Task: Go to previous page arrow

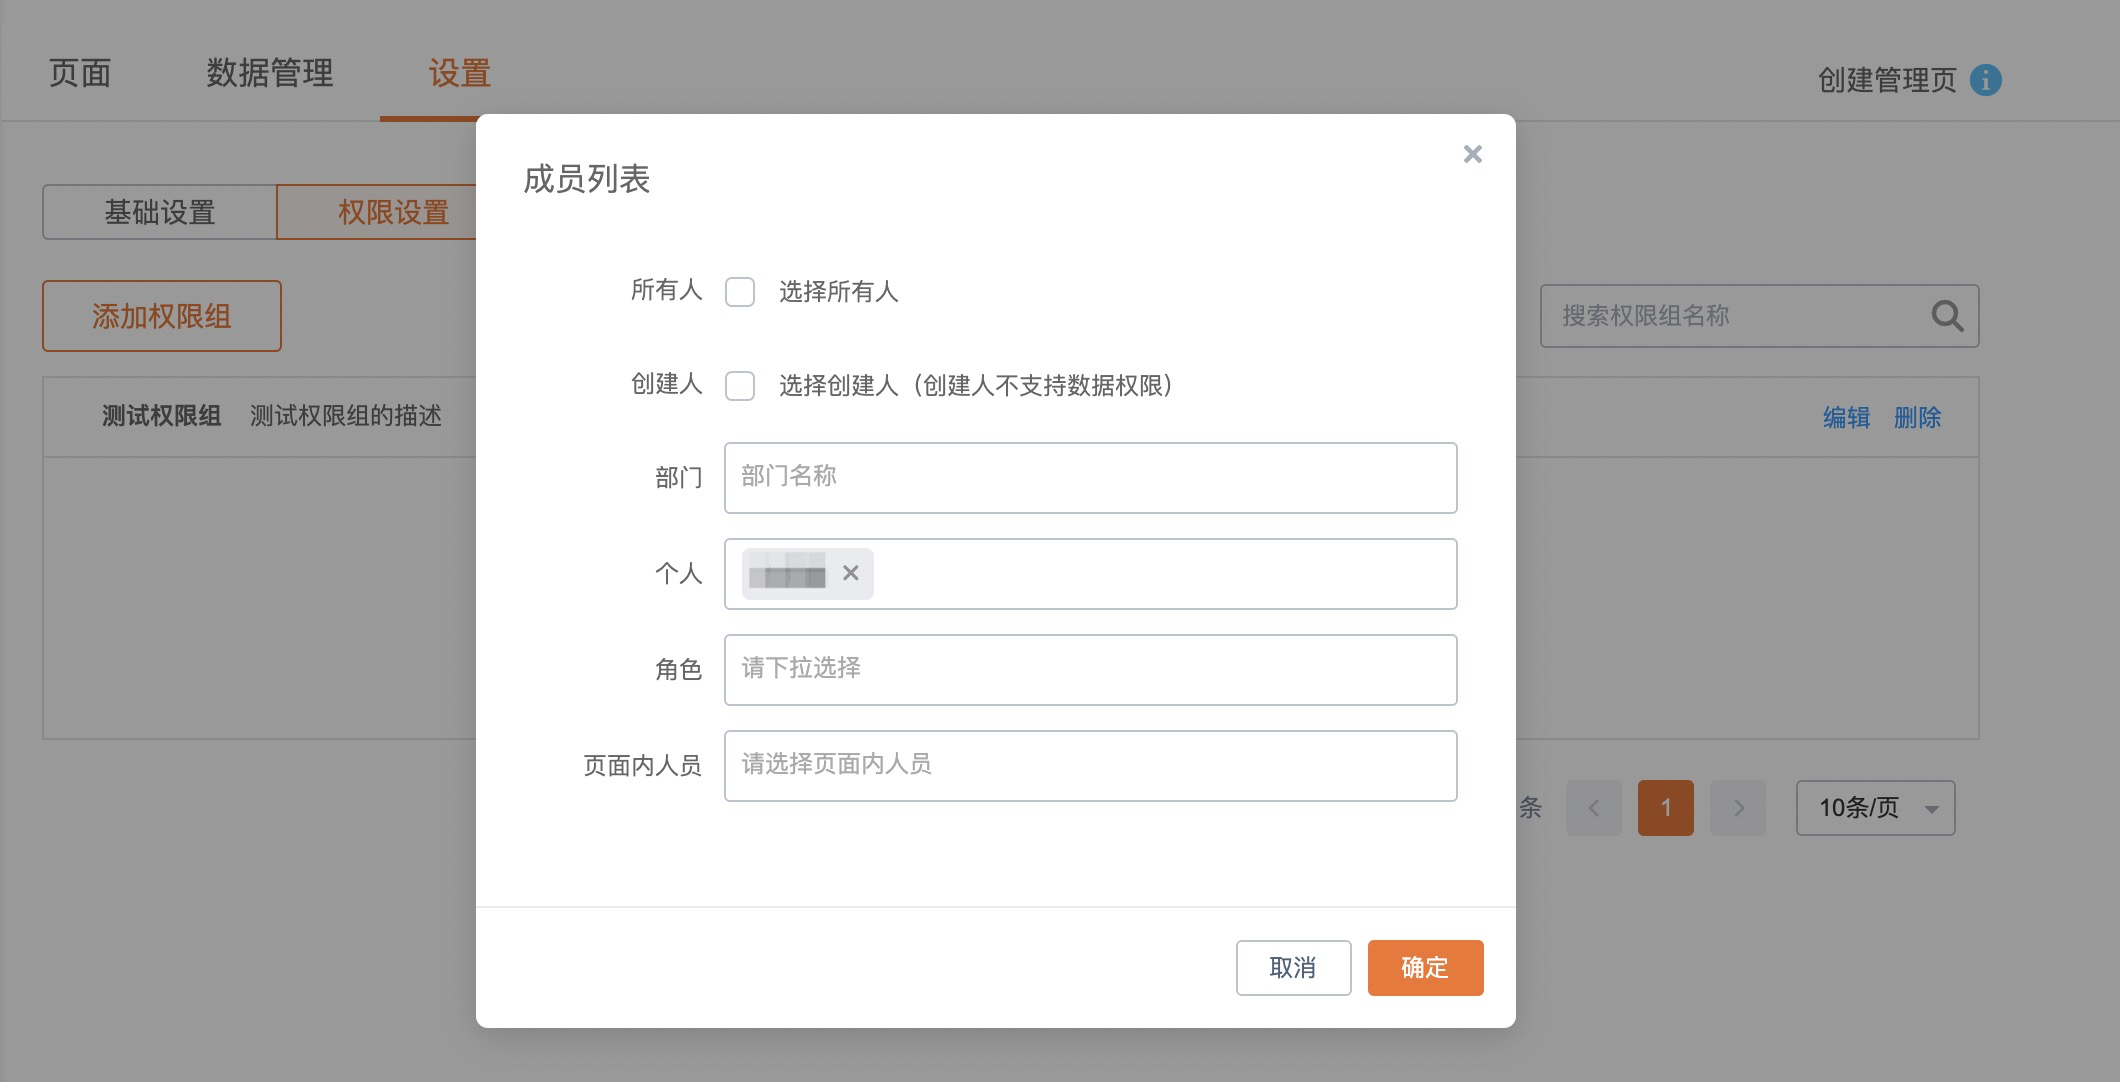Action: [1594, 808]
